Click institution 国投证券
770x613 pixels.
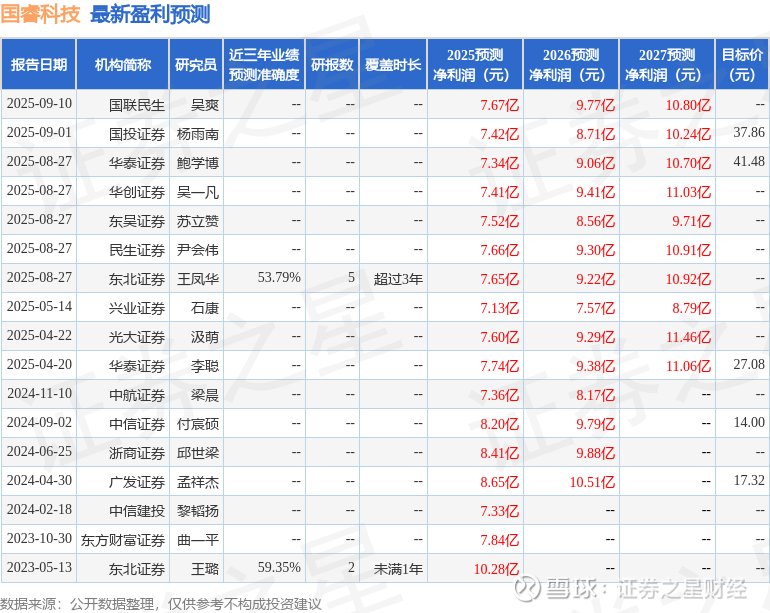pyautogui.click(x=137, y=134)
